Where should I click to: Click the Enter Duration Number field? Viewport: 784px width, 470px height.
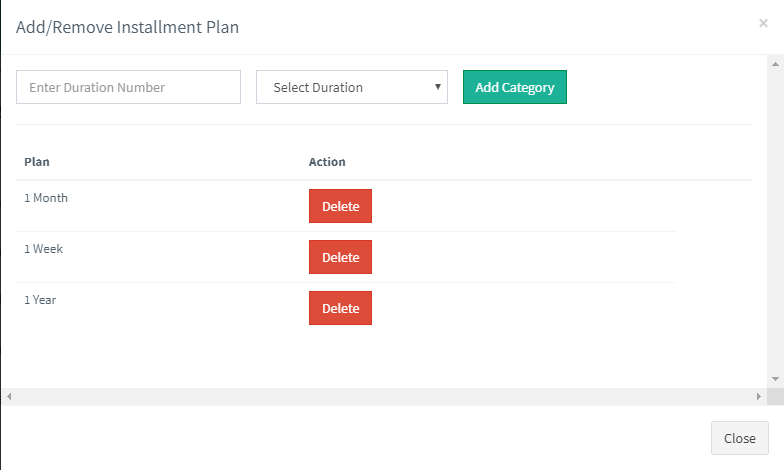coord(128,87)
